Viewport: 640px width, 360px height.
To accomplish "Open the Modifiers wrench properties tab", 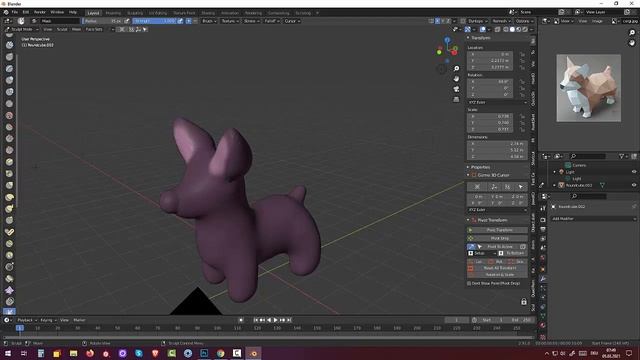I will [x=543, y=279].
